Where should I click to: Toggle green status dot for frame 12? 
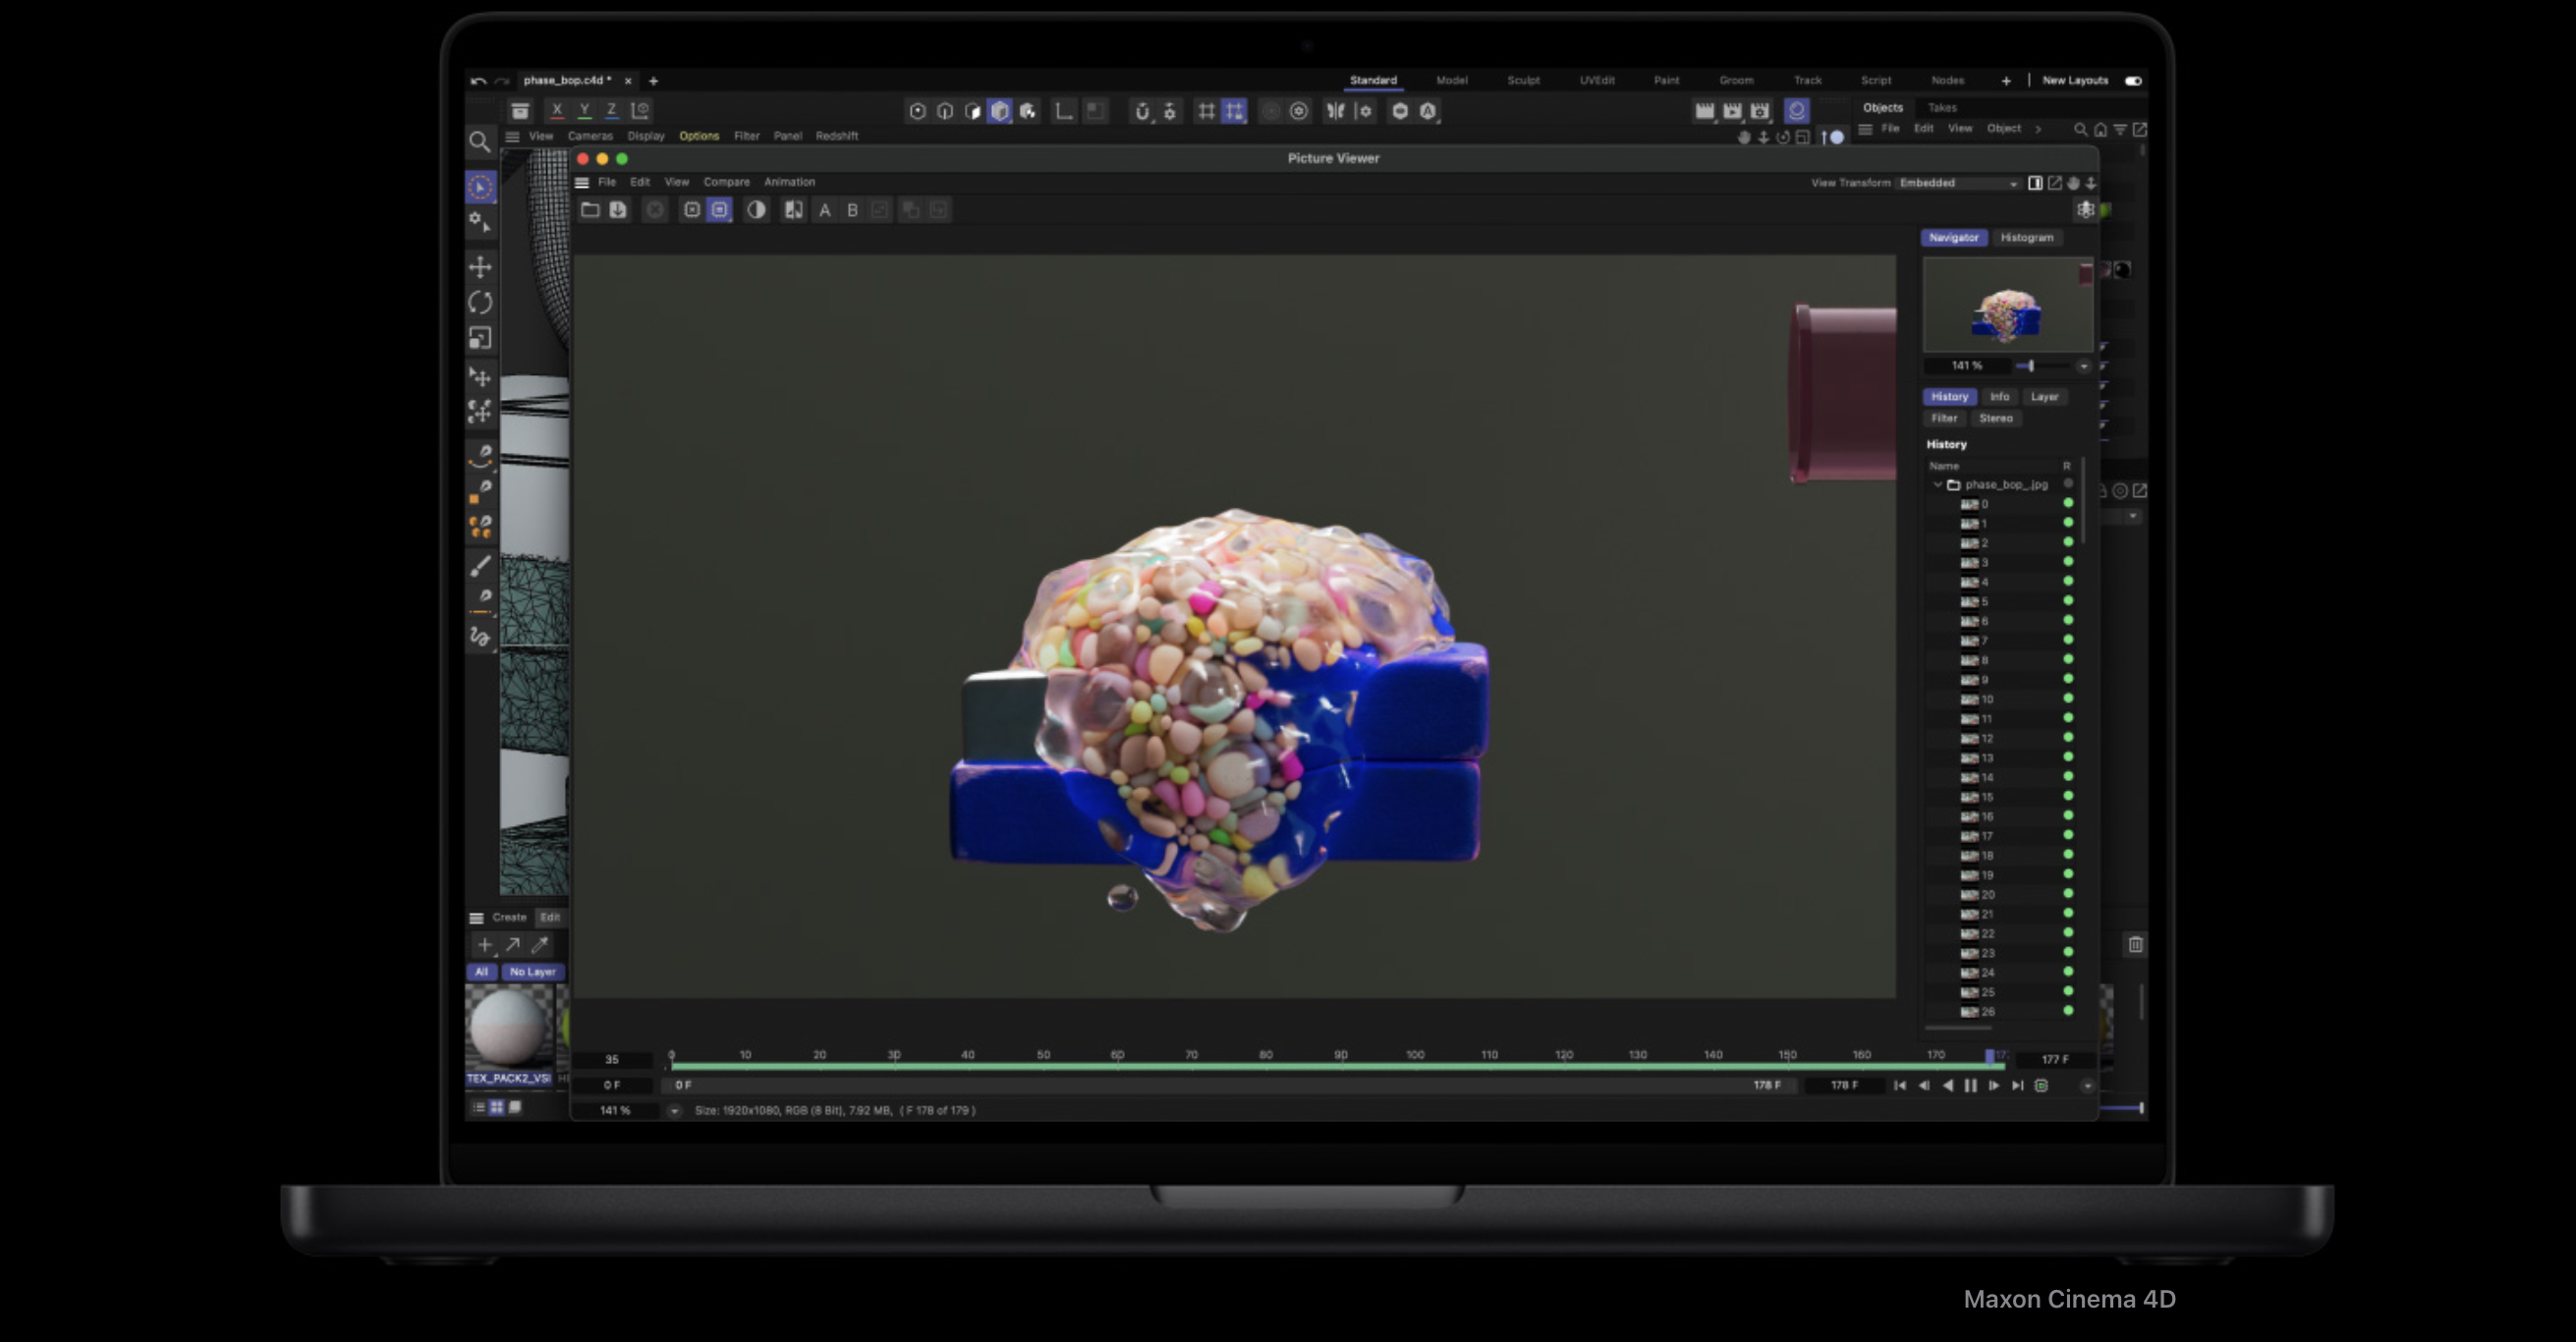click(2068, 737)
